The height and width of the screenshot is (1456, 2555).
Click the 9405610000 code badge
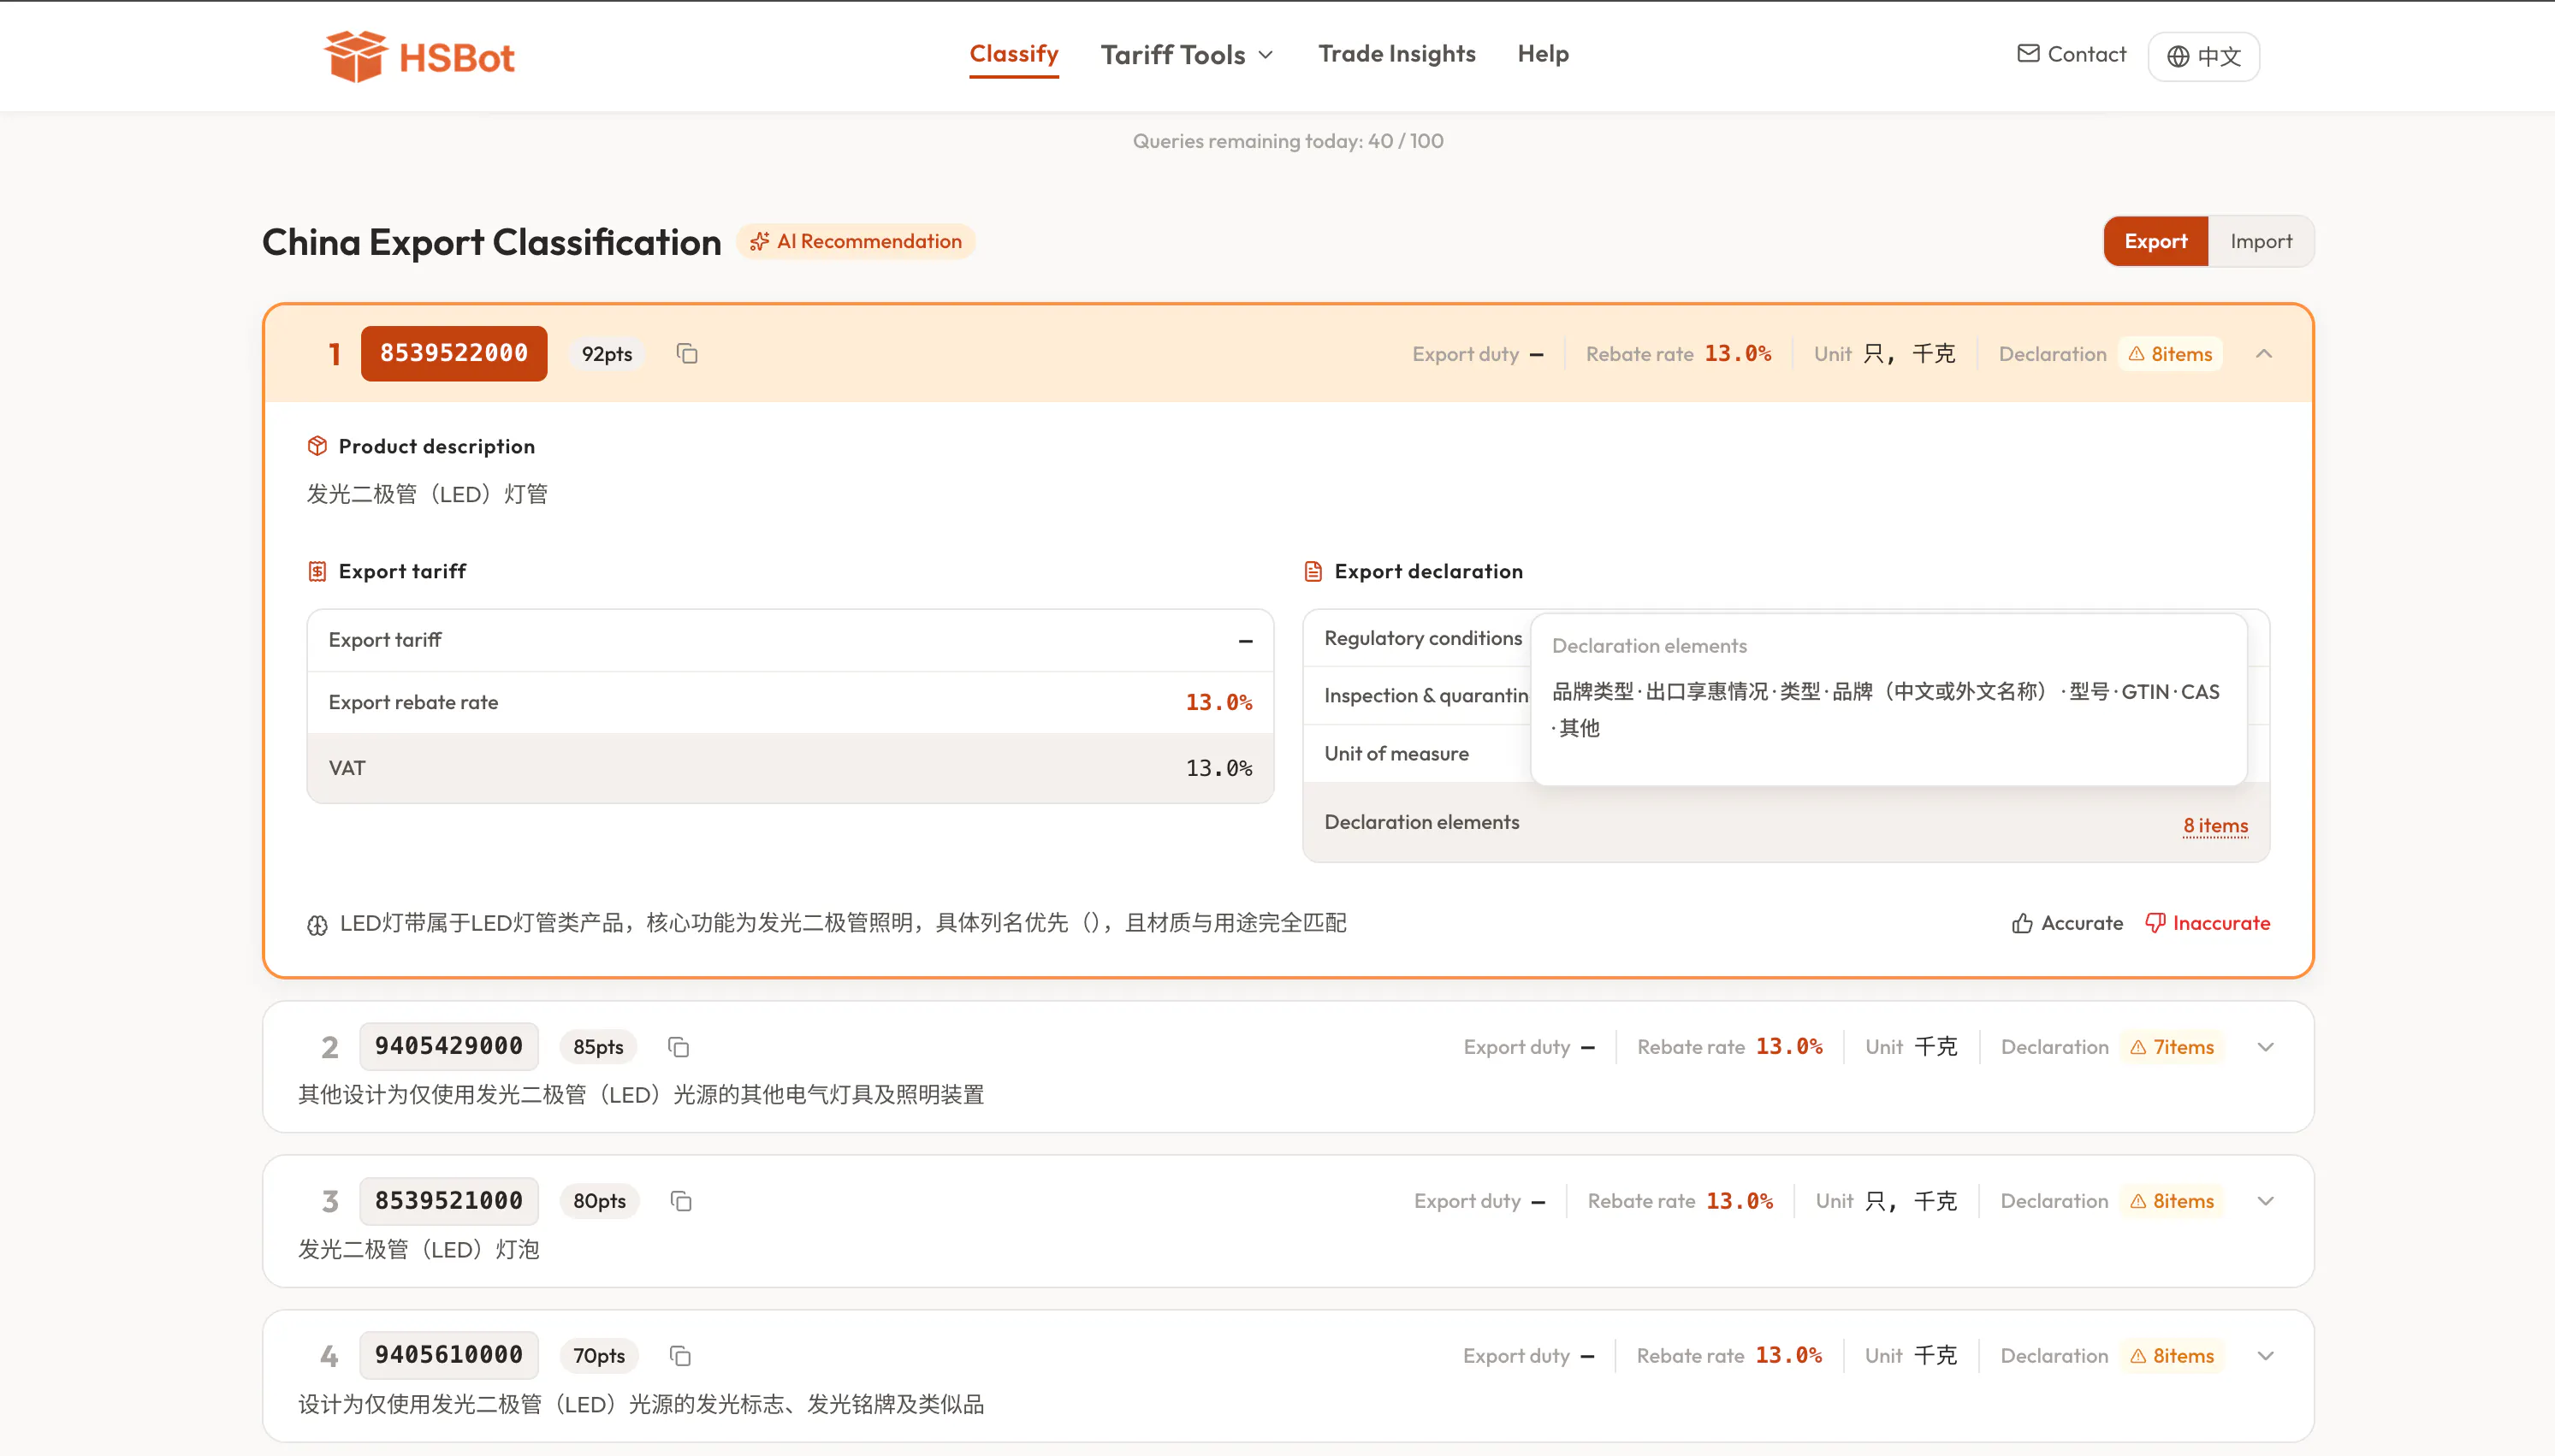(x=449, y=1355)
